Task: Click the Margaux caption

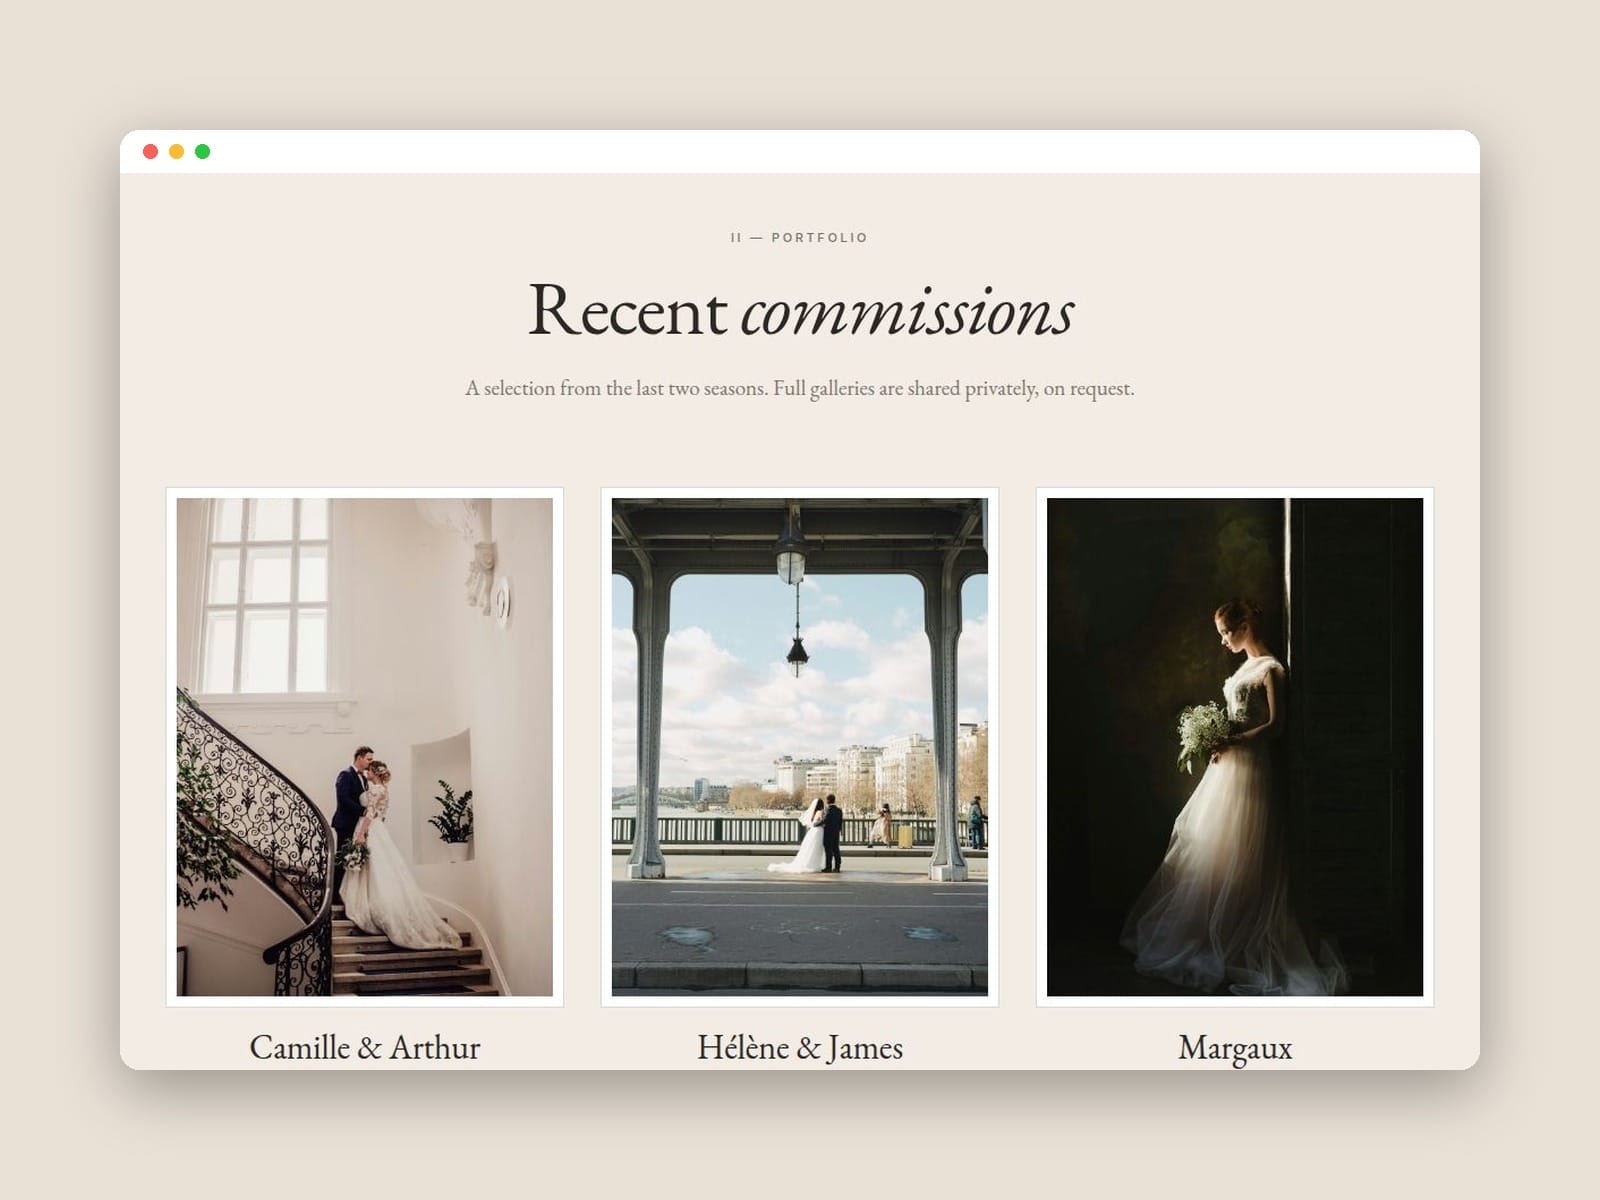Action: (x=1235, y=1048)
